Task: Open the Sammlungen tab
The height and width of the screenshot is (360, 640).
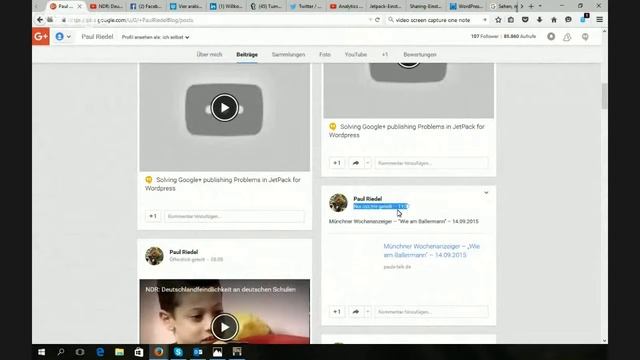Action: (288, 54)
